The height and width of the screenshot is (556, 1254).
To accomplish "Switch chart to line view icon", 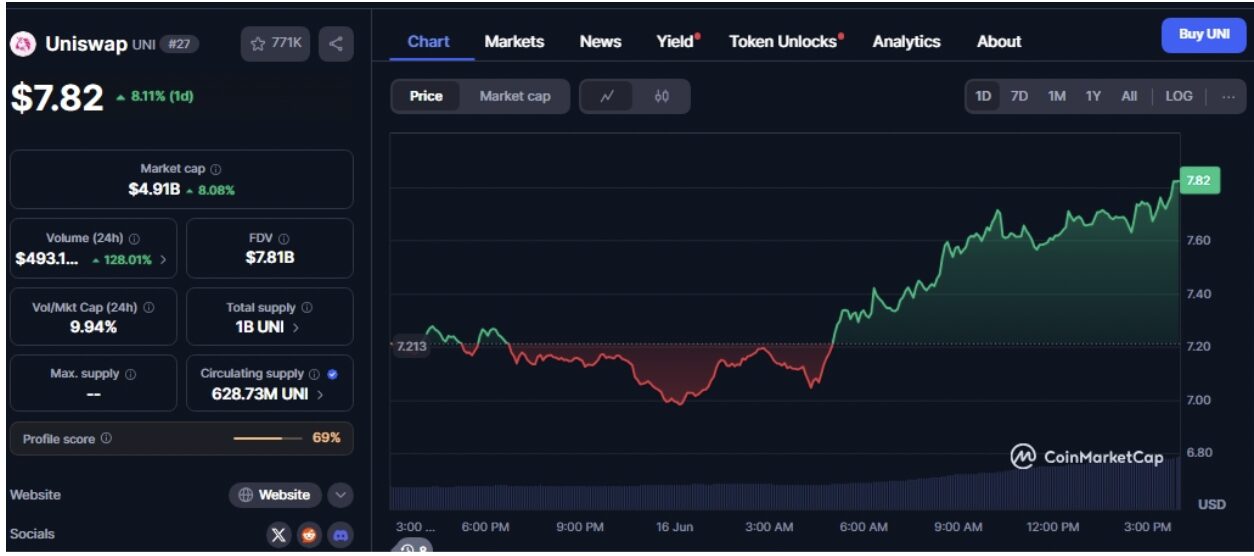I will click(x=607, y=96).
